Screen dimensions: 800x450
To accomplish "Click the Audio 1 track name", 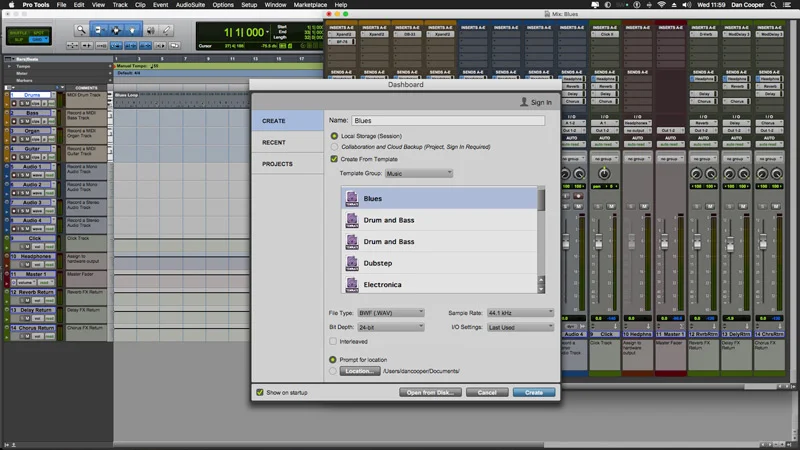I will [x=32, y=167].
